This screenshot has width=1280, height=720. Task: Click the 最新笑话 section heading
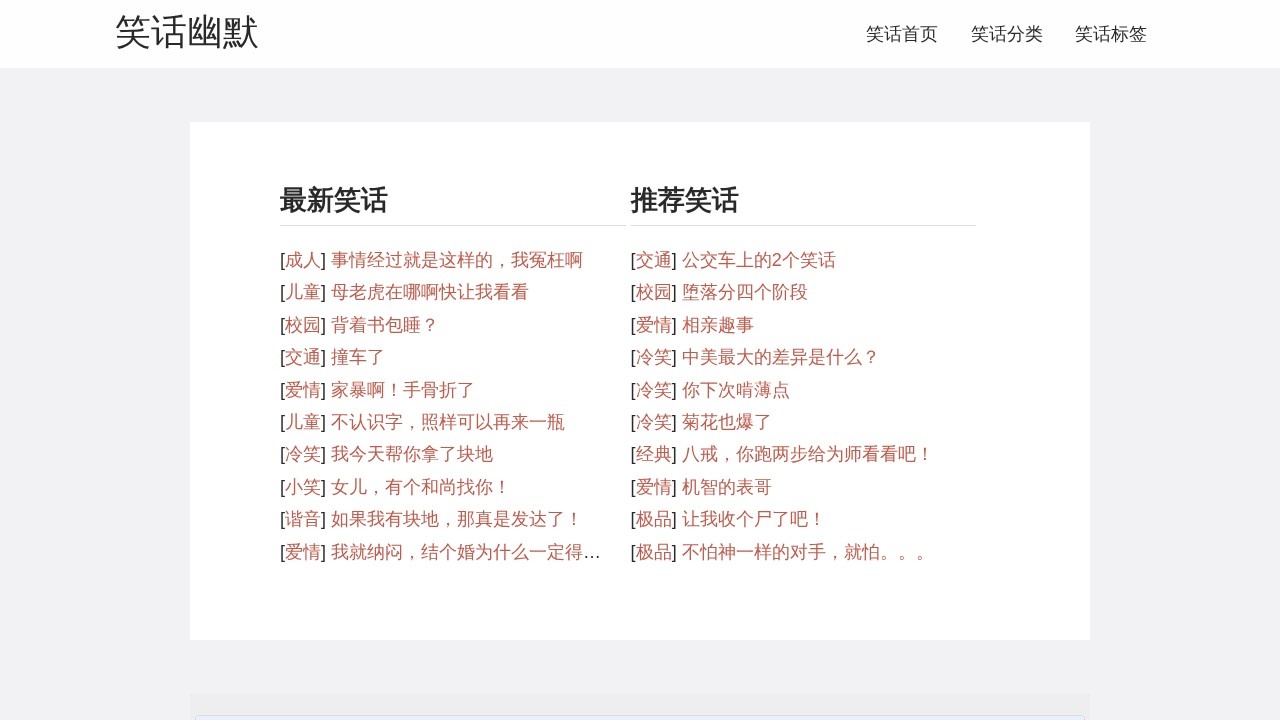pos(334,200)
